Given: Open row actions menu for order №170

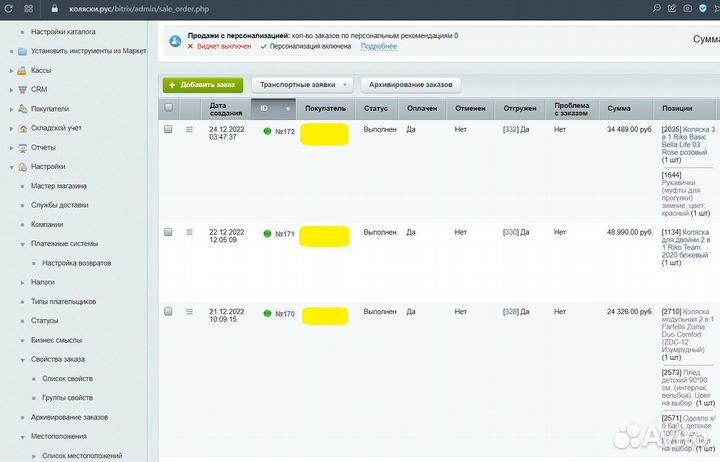Looking at the screenshot, I should coord(189,312).
